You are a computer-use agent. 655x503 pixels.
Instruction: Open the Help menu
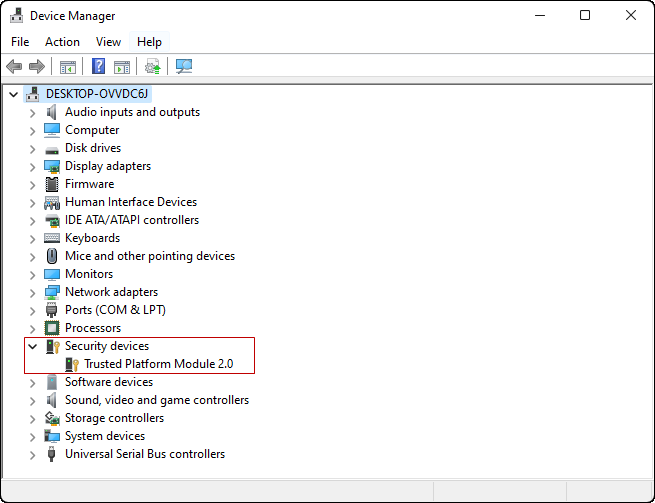coord(149,42)
